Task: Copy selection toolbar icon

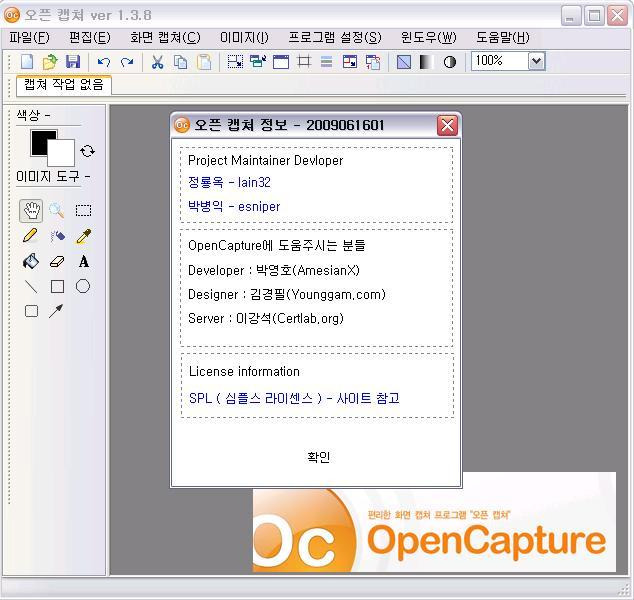Action: click(x=180, y=62)
